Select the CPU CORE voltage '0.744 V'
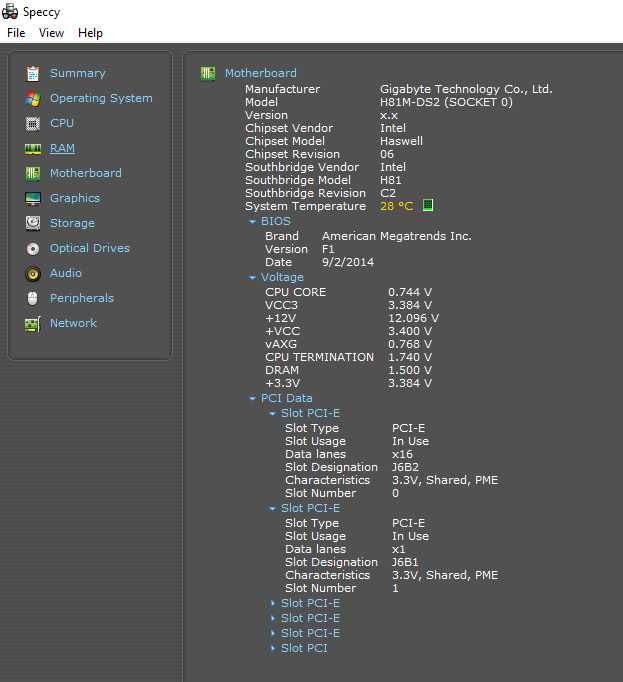 coord(410,292)
